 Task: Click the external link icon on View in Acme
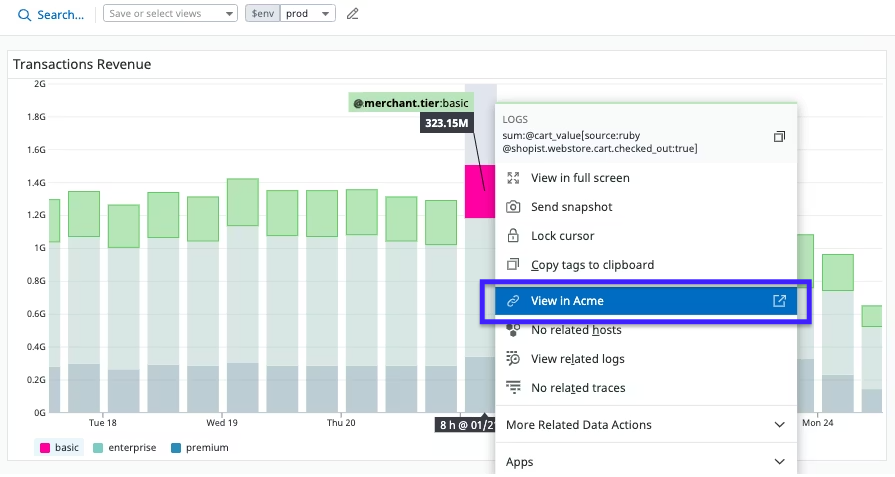coord(779,301)
